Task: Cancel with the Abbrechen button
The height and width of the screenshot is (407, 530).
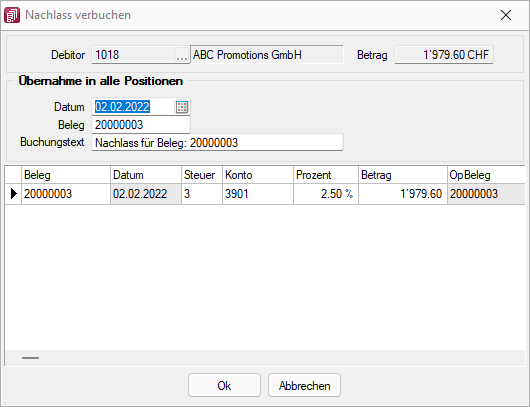Action: 305,385
